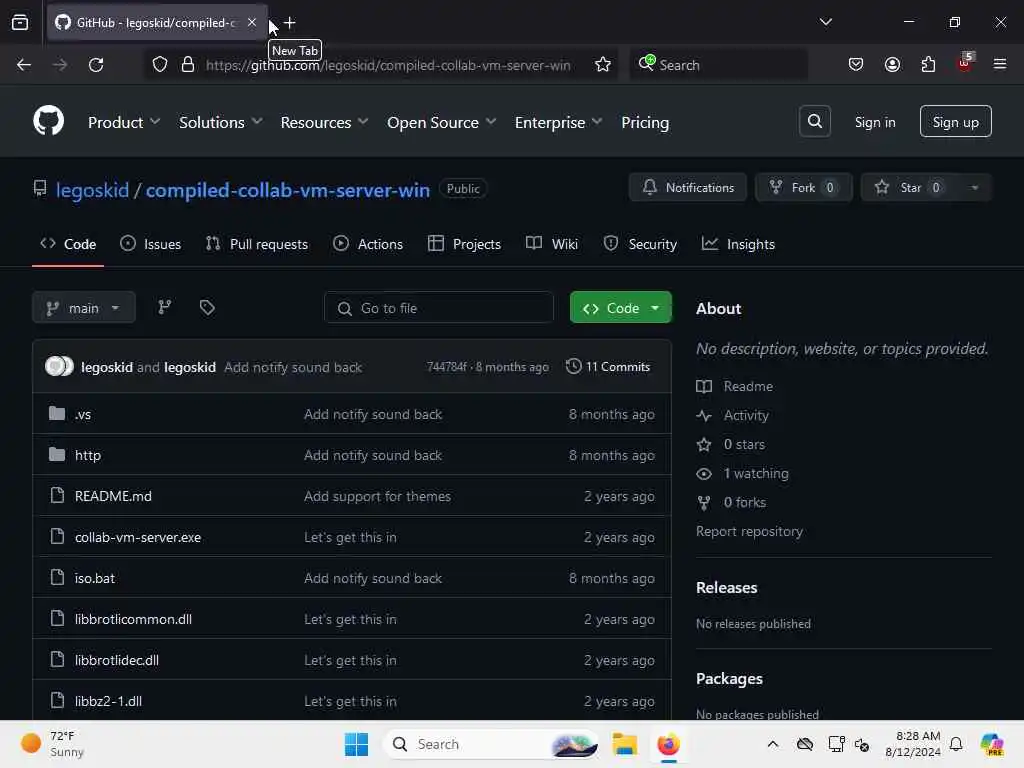This screenshot has height=768, width=1024.
Task: Switch to the Wiki tab
Action: coord(552,244)
